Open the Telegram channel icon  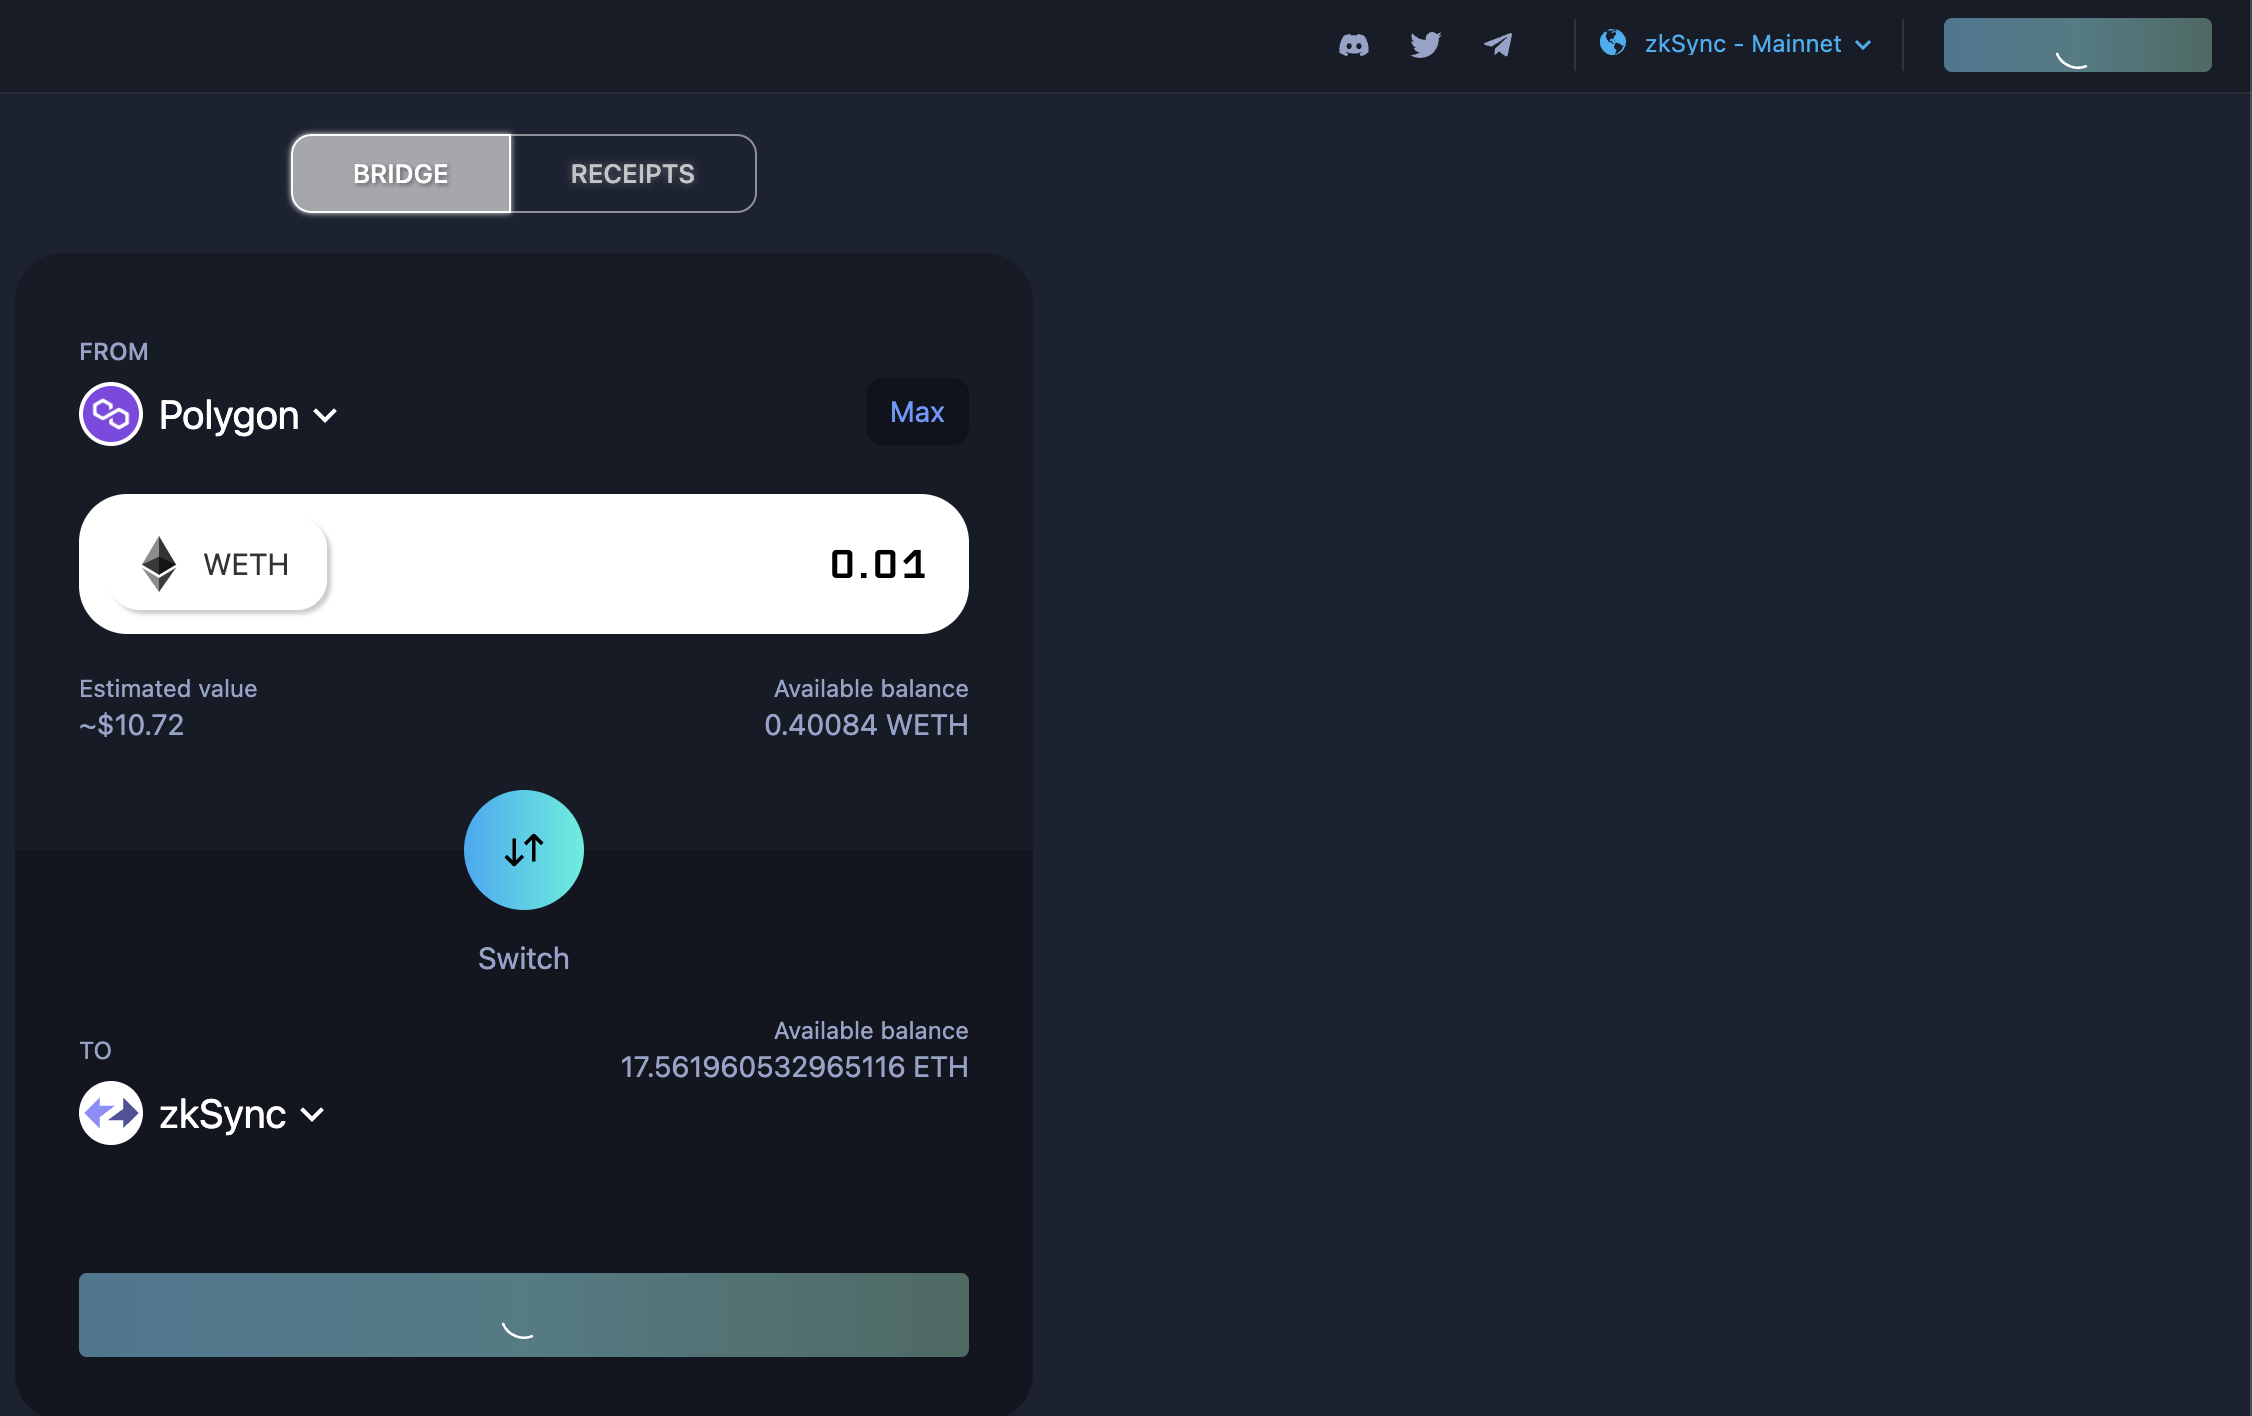(1499, 44)
